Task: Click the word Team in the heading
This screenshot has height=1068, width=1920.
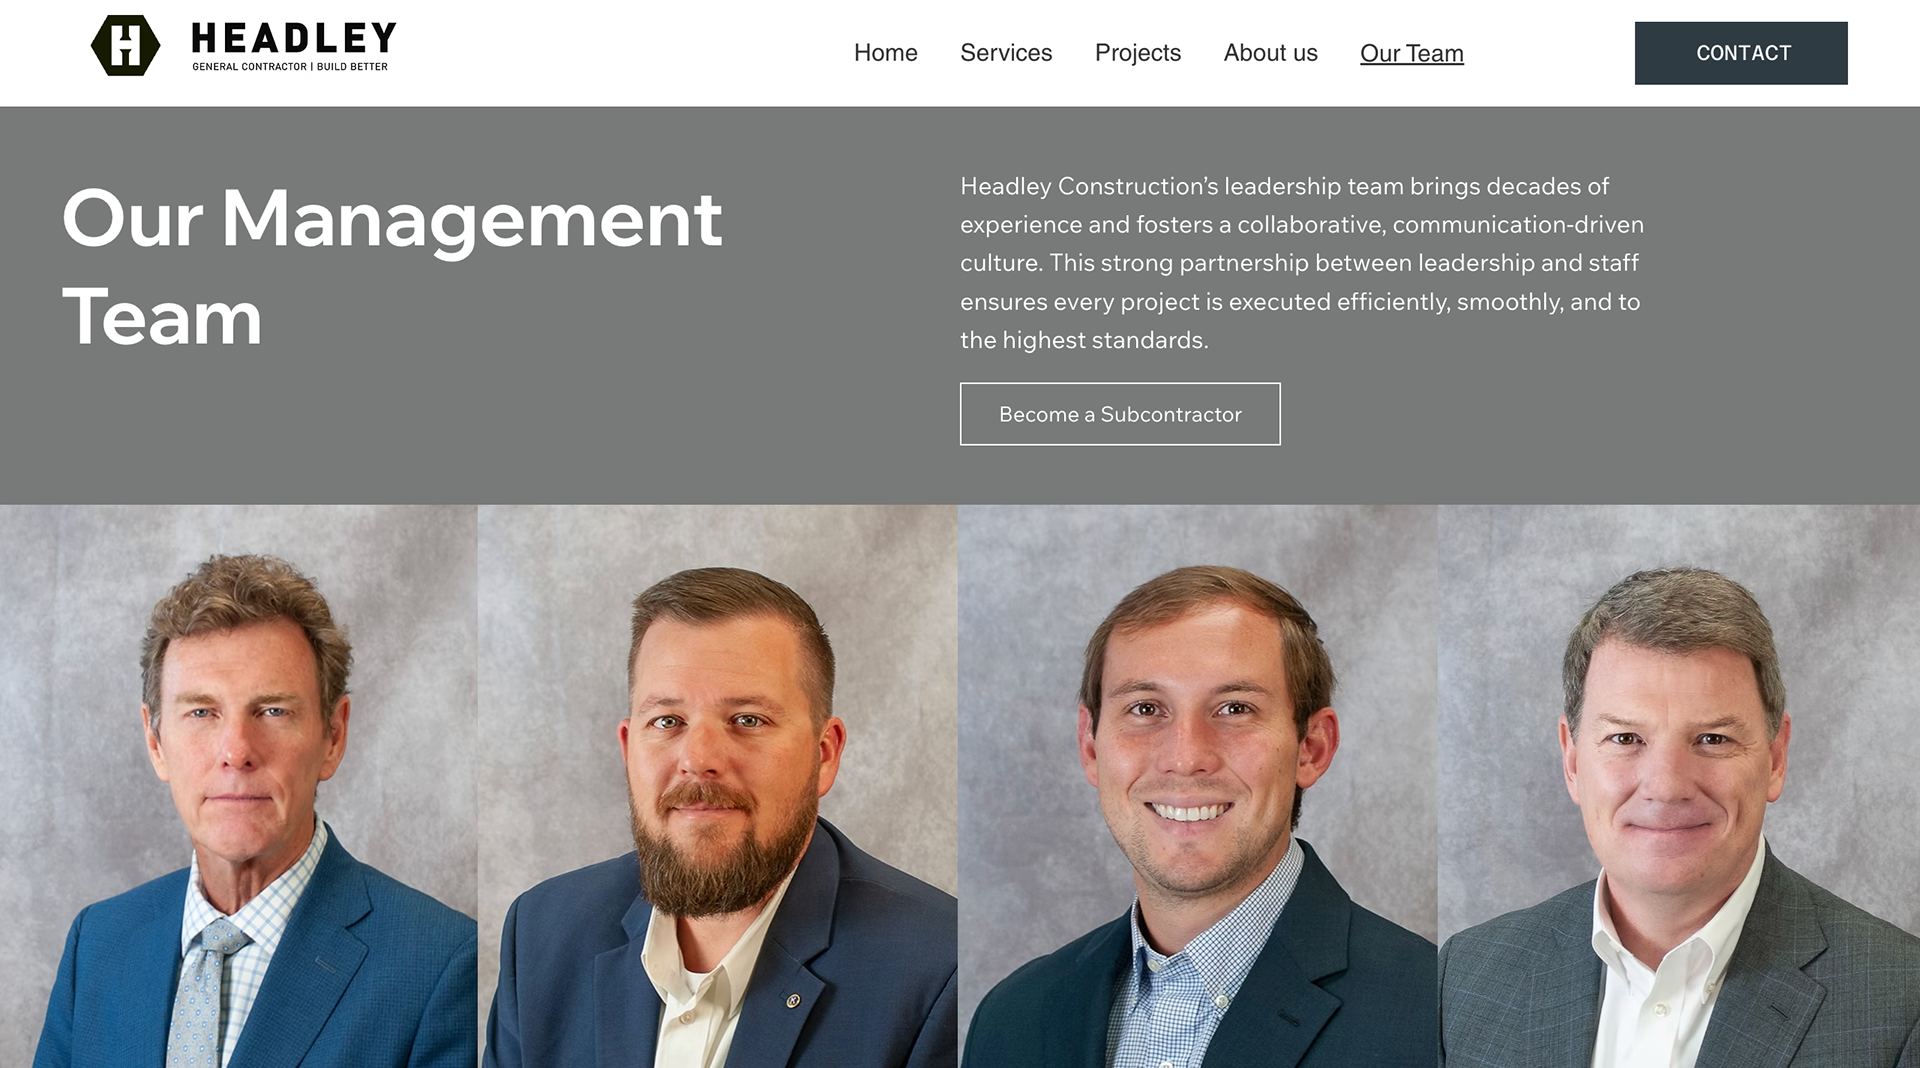Action: pyautogui.click(x=162, y=318)
